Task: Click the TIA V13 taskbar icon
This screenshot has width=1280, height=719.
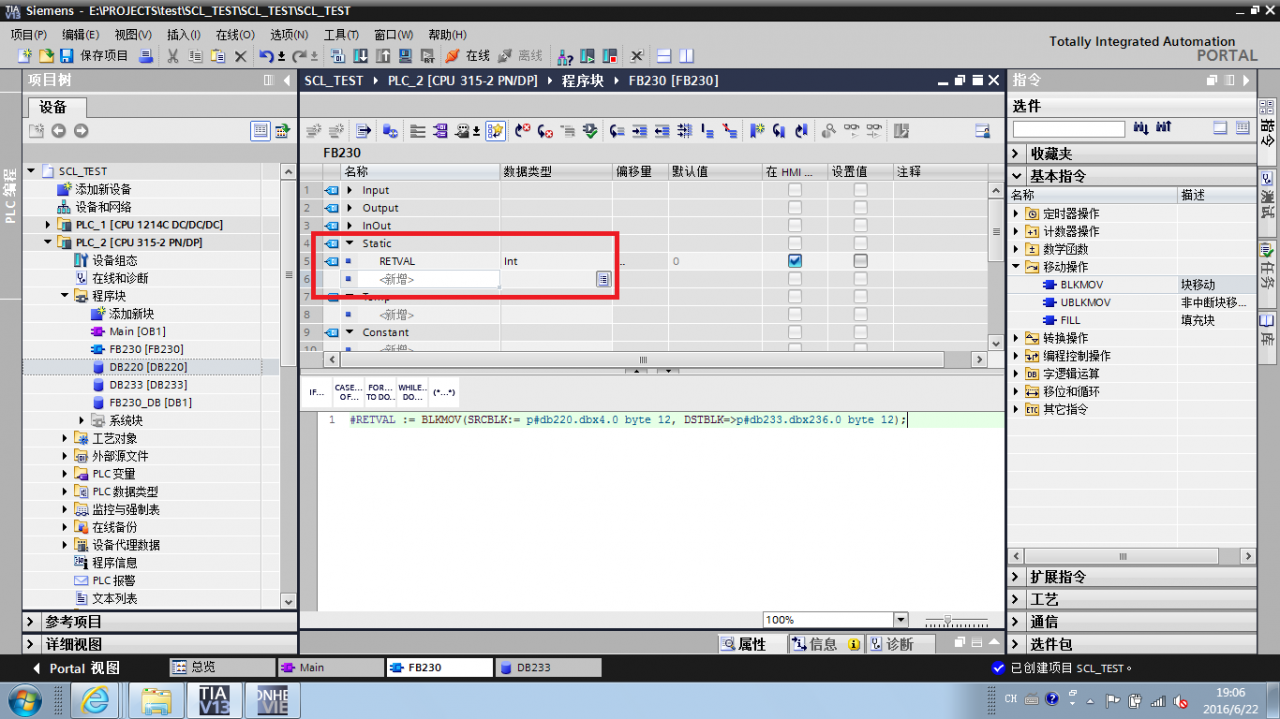Action: [213, 701]
